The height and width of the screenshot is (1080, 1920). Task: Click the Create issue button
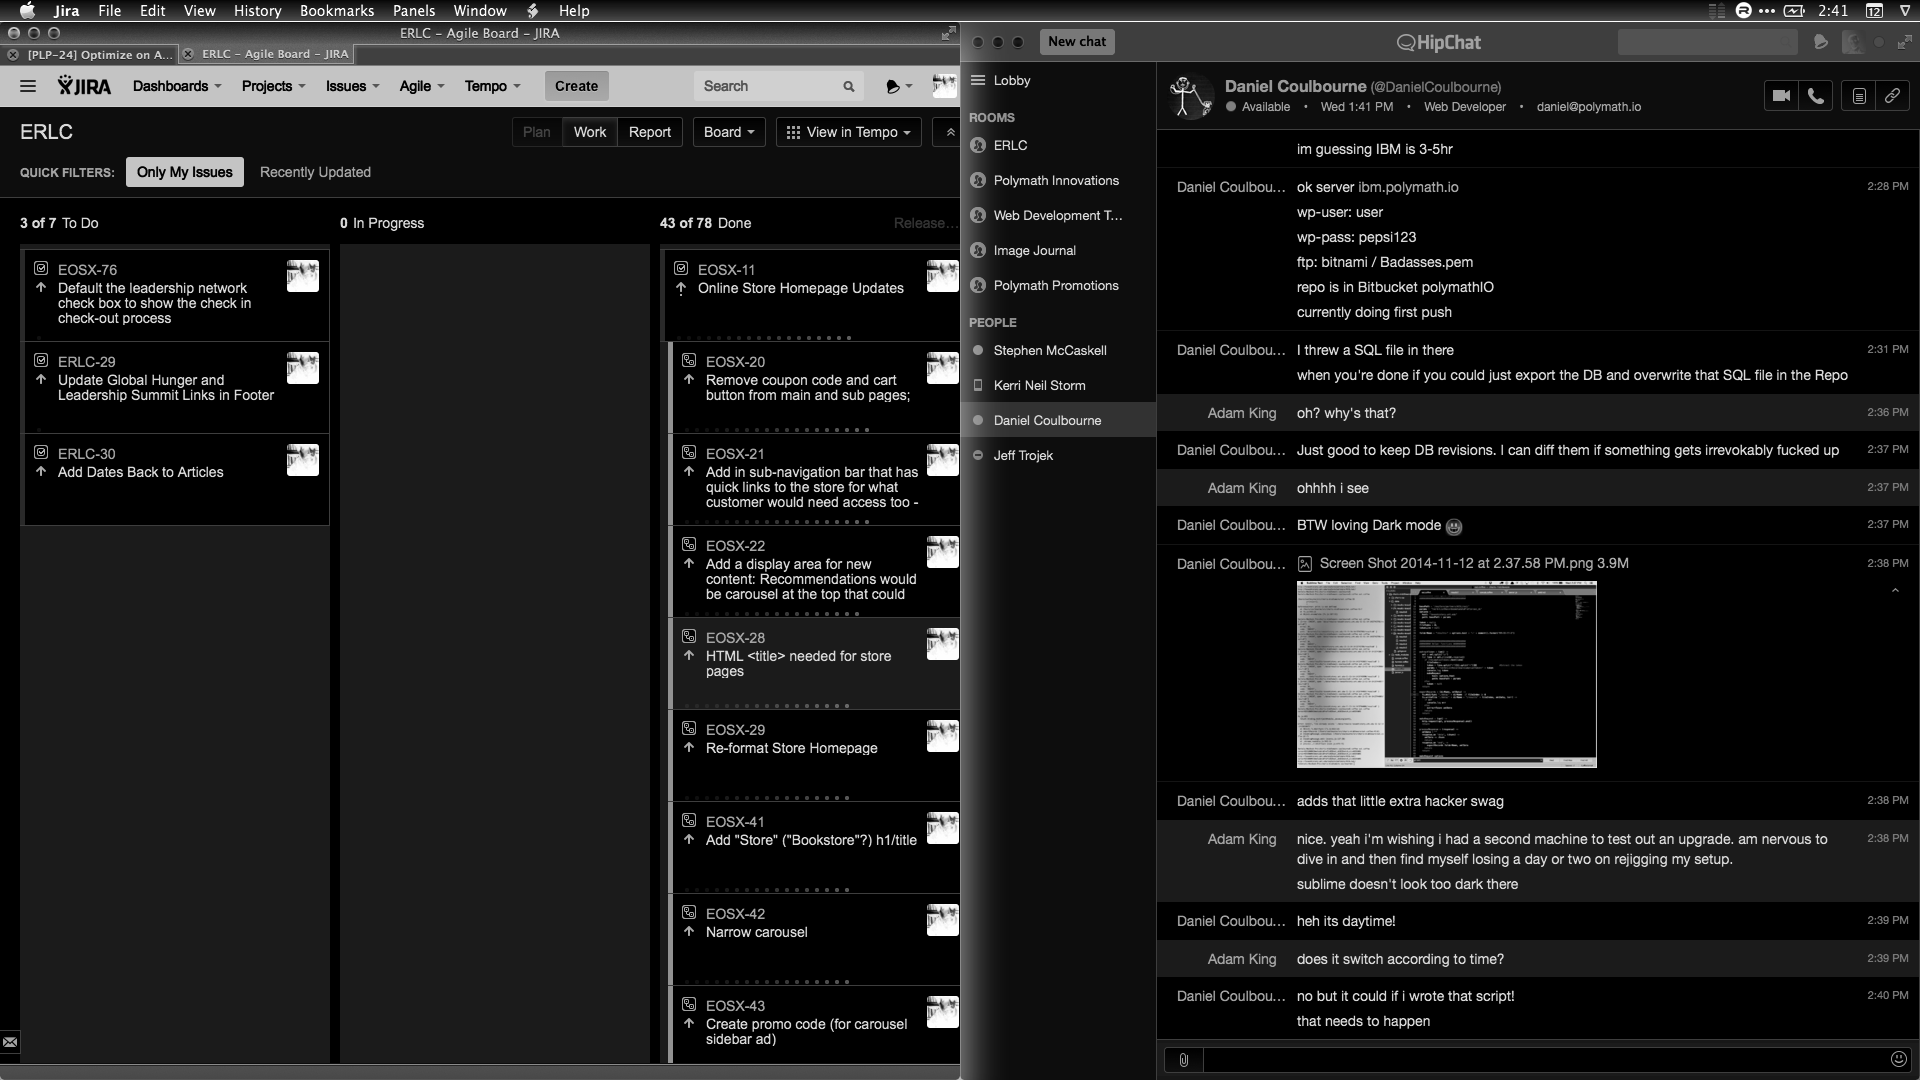pos(576,86)
